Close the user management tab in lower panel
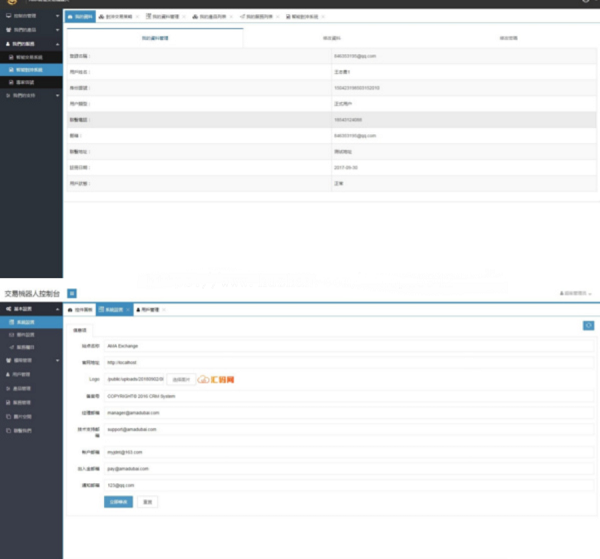This screenshot has height=559, width=600. click(166, 310)
